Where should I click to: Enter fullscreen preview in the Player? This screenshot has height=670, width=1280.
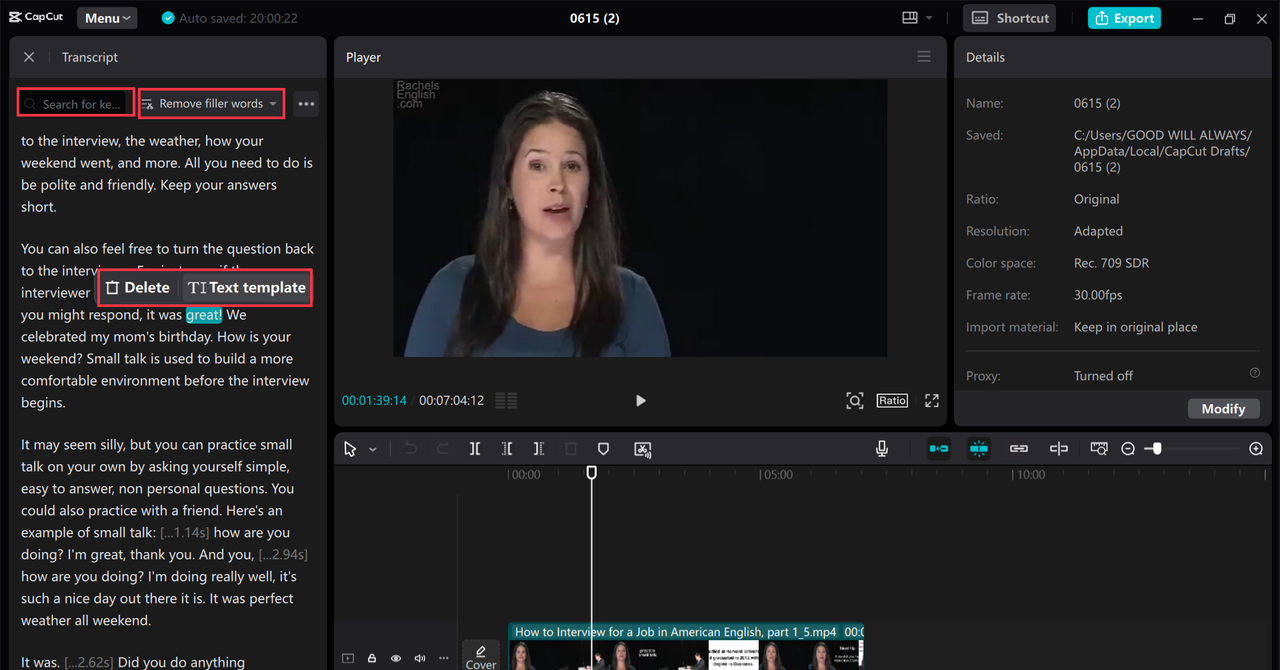[932, 400]
